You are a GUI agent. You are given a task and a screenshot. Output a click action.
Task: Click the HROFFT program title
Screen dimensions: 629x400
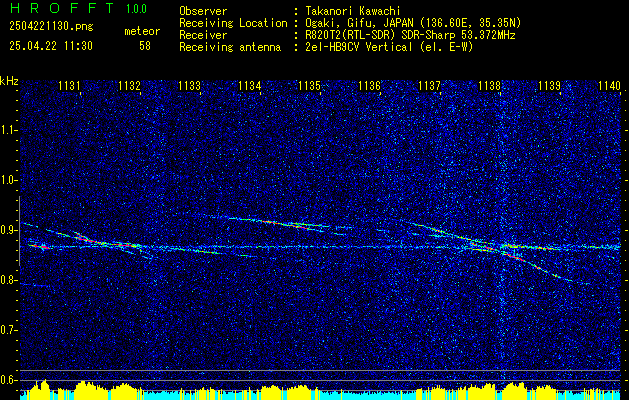click(x=62, y=8)
